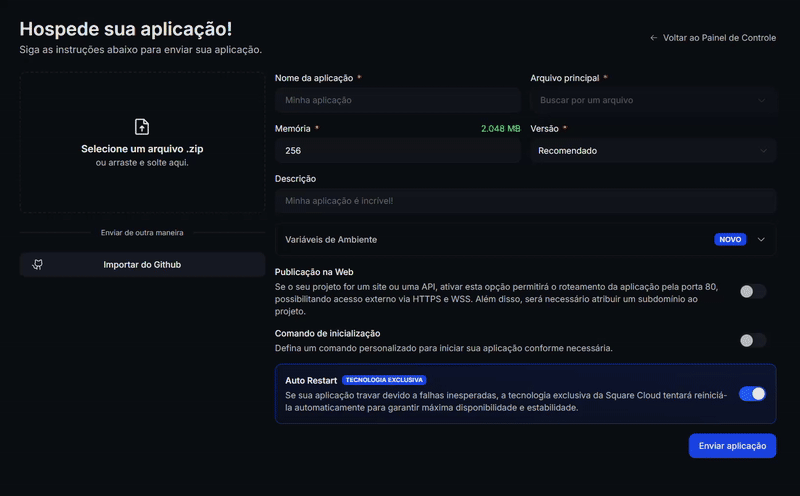
Task: Open the Versão Recomendado dropdown
Action: click(x=653, y=151)
